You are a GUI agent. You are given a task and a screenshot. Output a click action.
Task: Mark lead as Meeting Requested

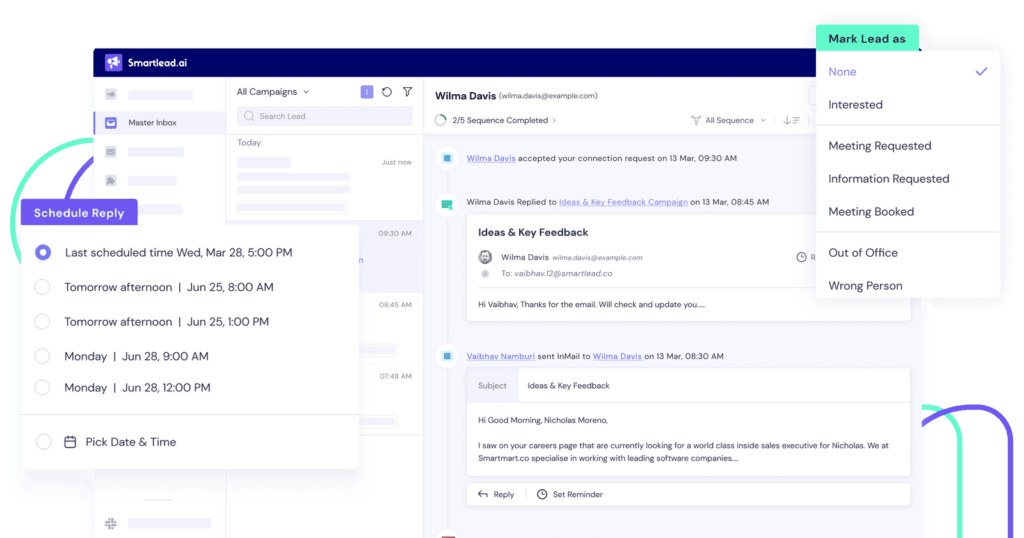(x=879, y=146)
